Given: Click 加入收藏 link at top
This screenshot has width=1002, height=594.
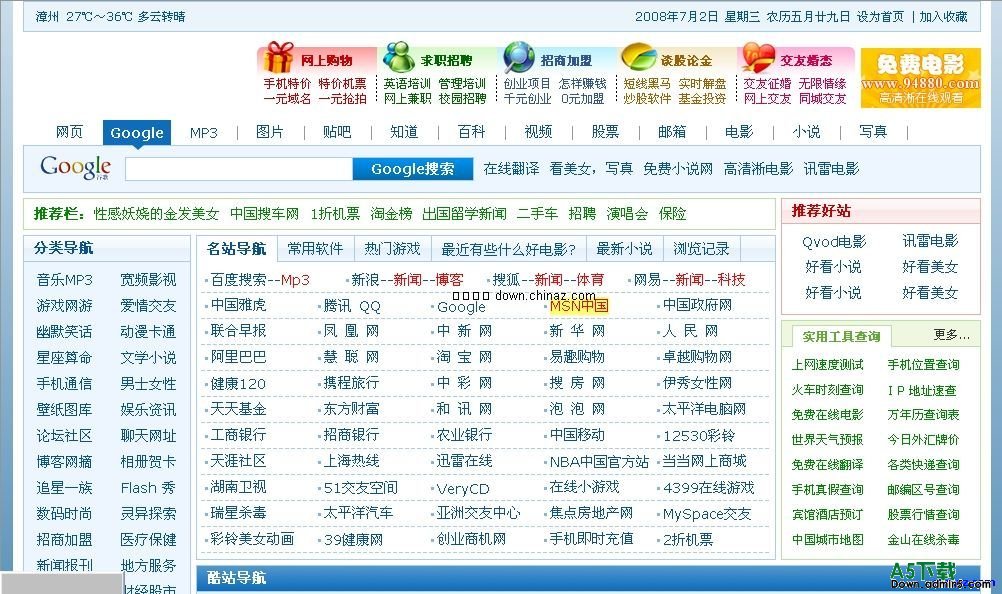Looking at the screenshot, I should tap(943, 17).
